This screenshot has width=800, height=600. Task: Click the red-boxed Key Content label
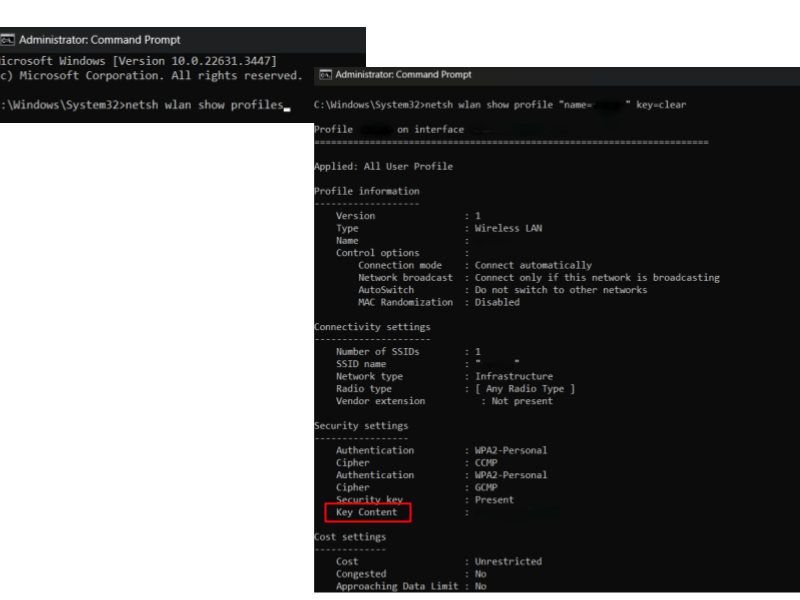click(367, 512)
